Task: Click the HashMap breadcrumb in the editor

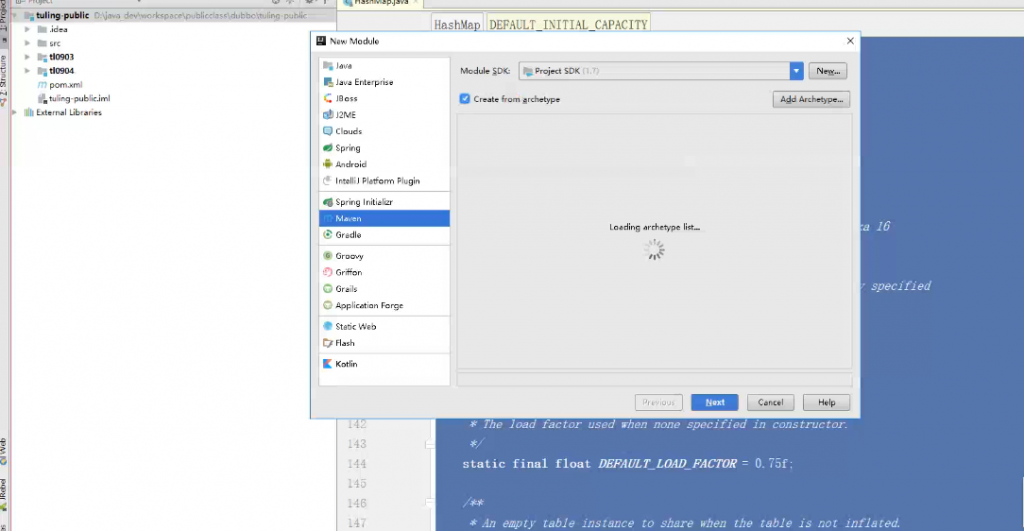Action: 457,25
